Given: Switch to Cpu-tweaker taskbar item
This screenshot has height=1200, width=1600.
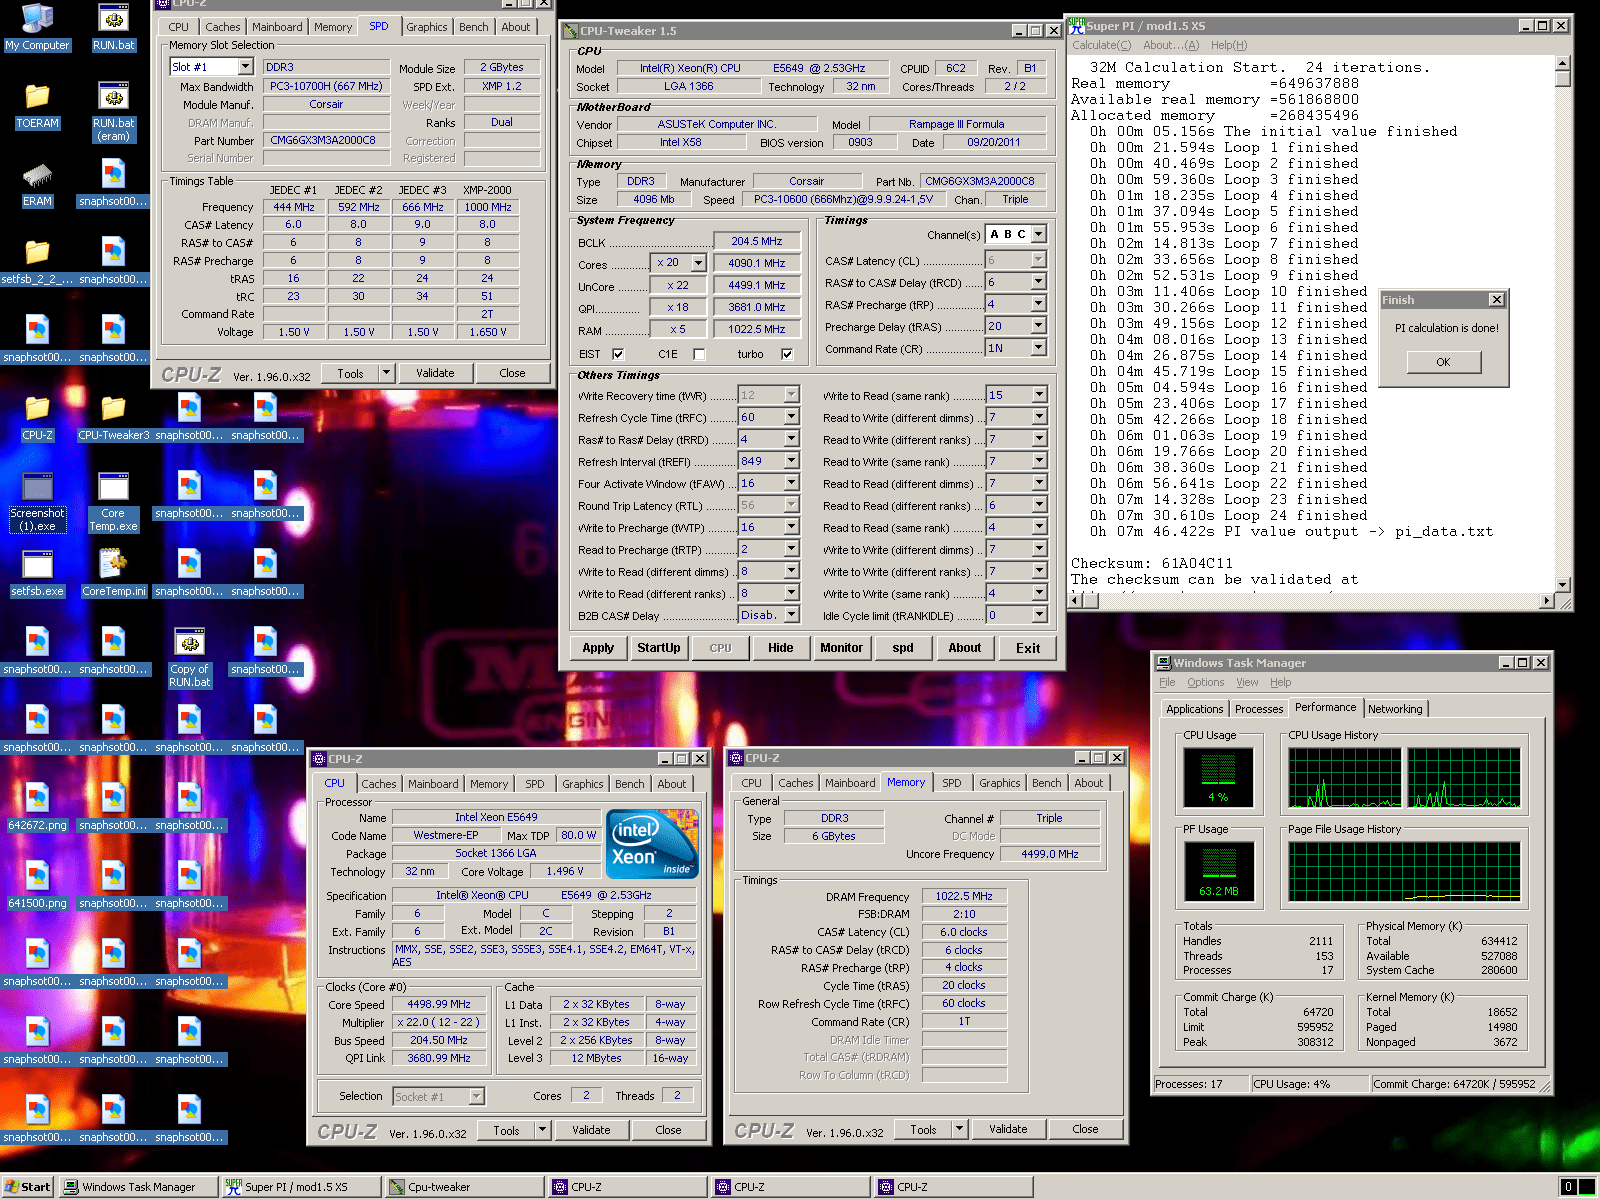Looking at the screenshot, I should pyautogui.click(x=464, y=1187).
